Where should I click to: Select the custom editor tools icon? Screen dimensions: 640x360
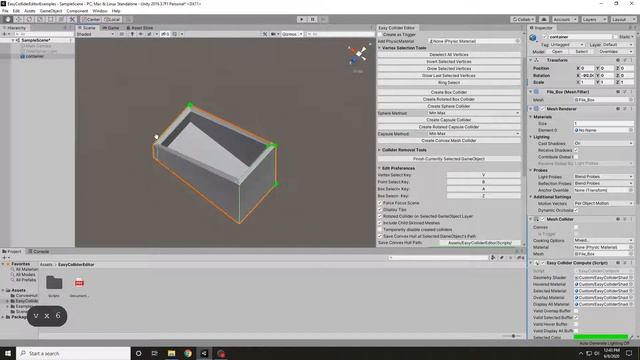[x=72, y=19]
